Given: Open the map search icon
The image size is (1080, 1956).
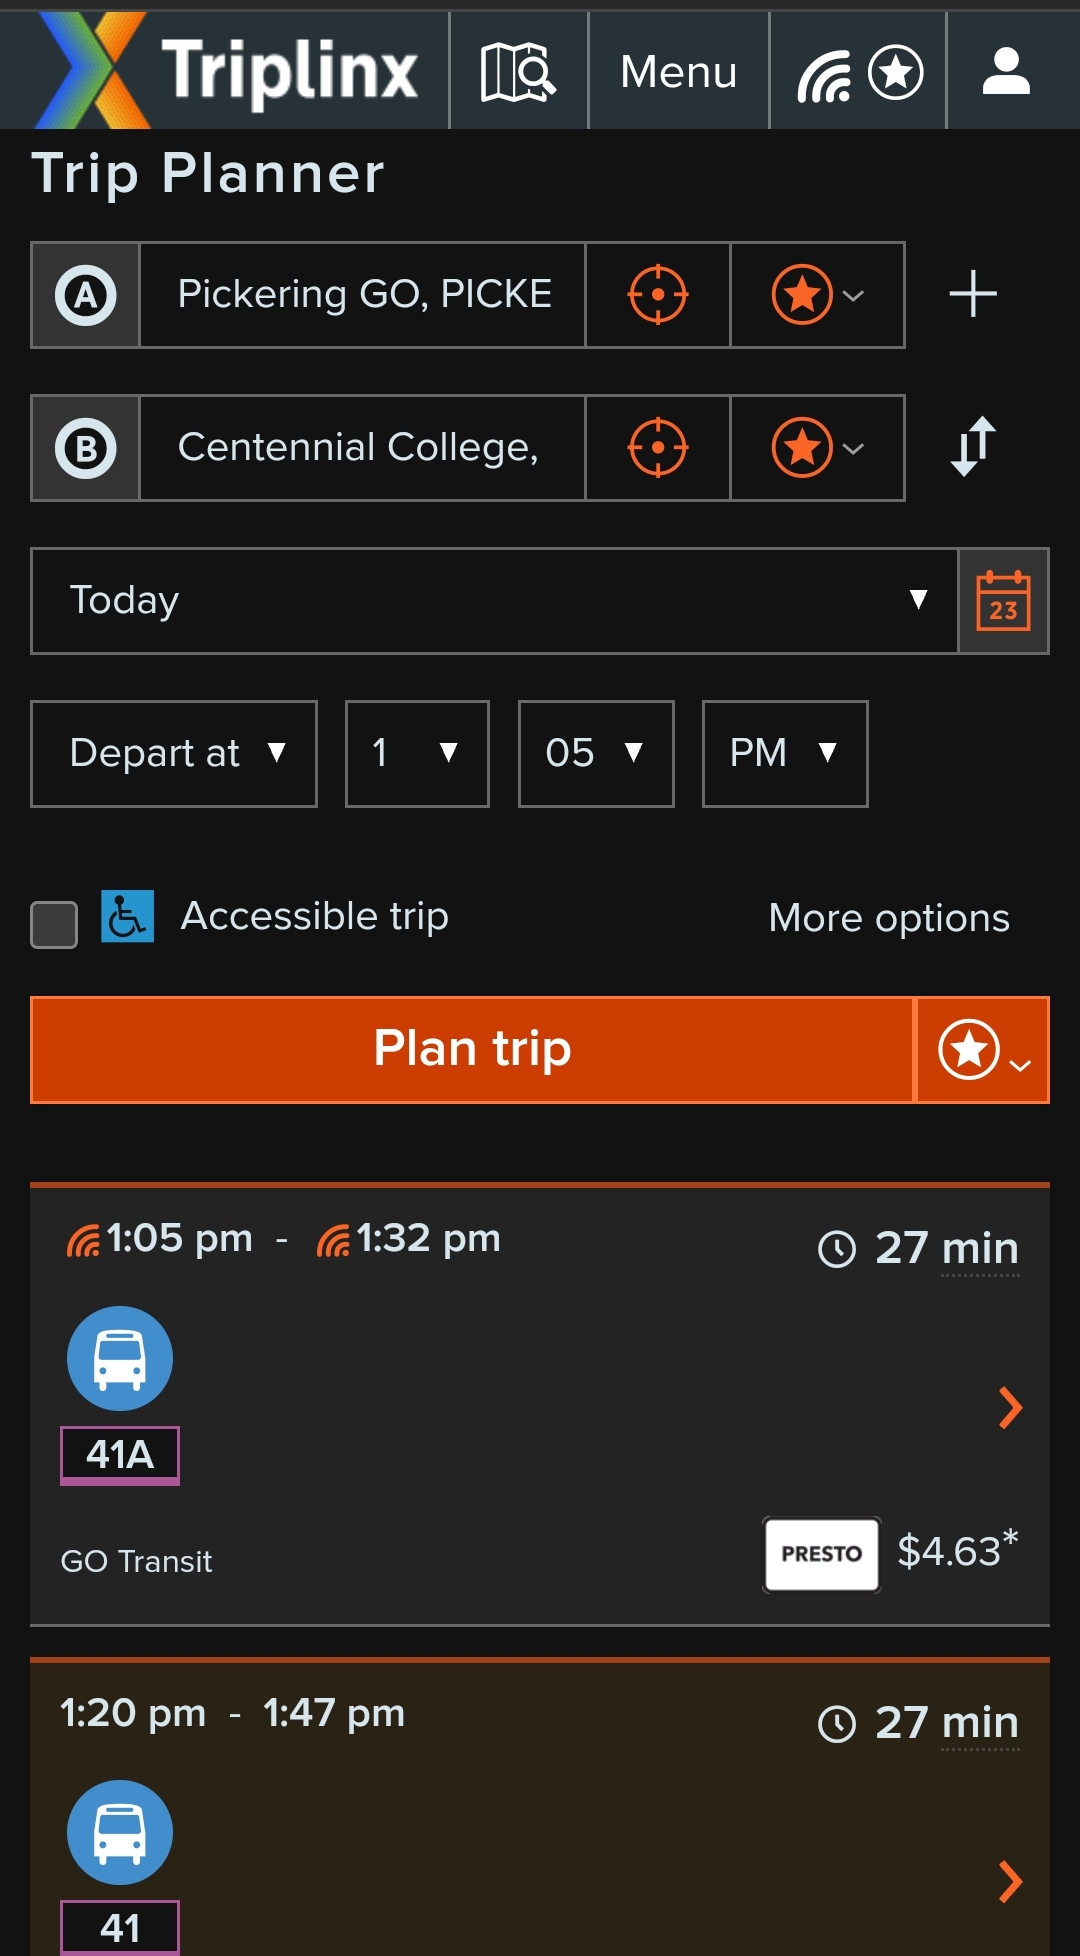Looking at the screenshot, I should pos(518,71).
